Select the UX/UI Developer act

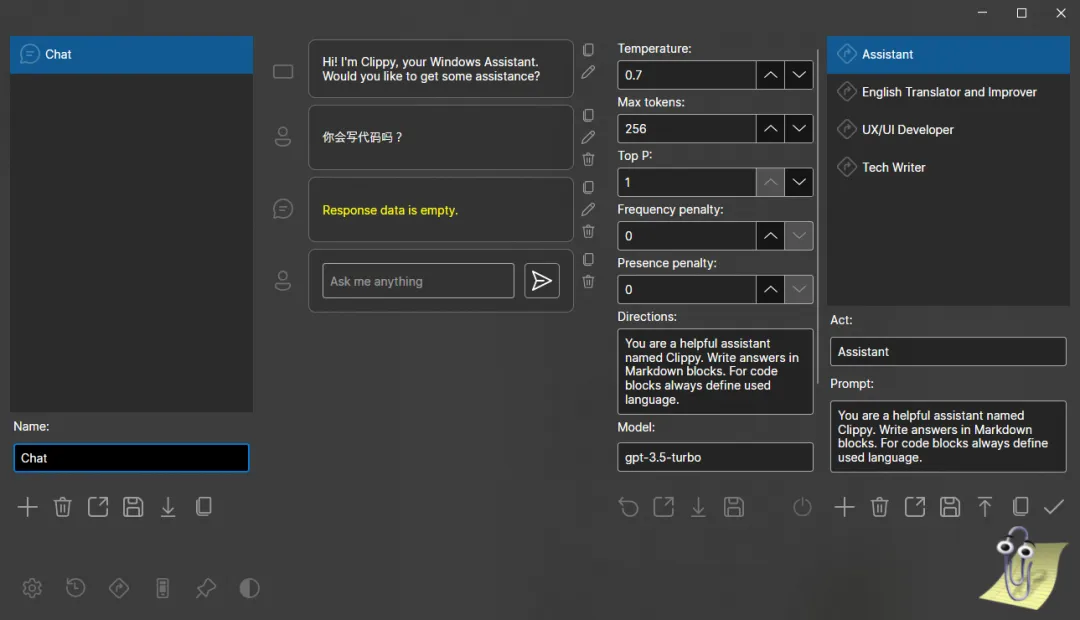948,130
